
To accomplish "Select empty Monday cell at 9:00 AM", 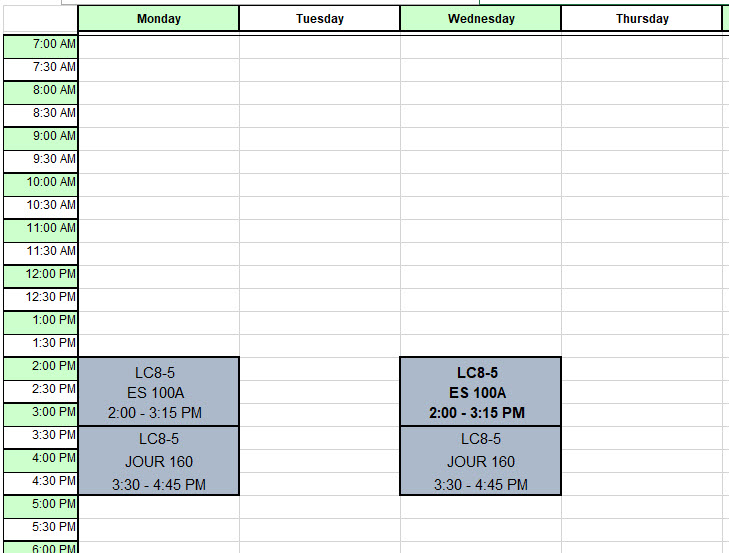I will [x=159, y=139].
